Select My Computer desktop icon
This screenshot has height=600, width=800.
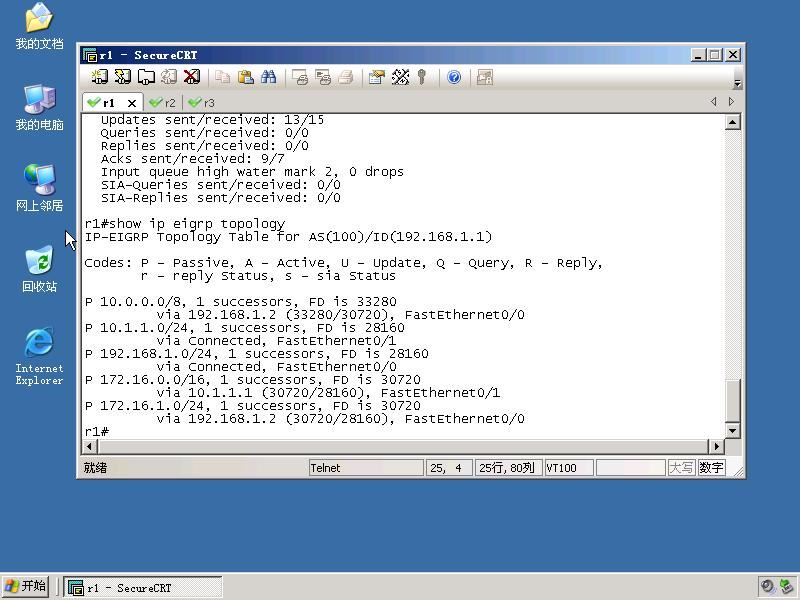(x=39, y=108)
